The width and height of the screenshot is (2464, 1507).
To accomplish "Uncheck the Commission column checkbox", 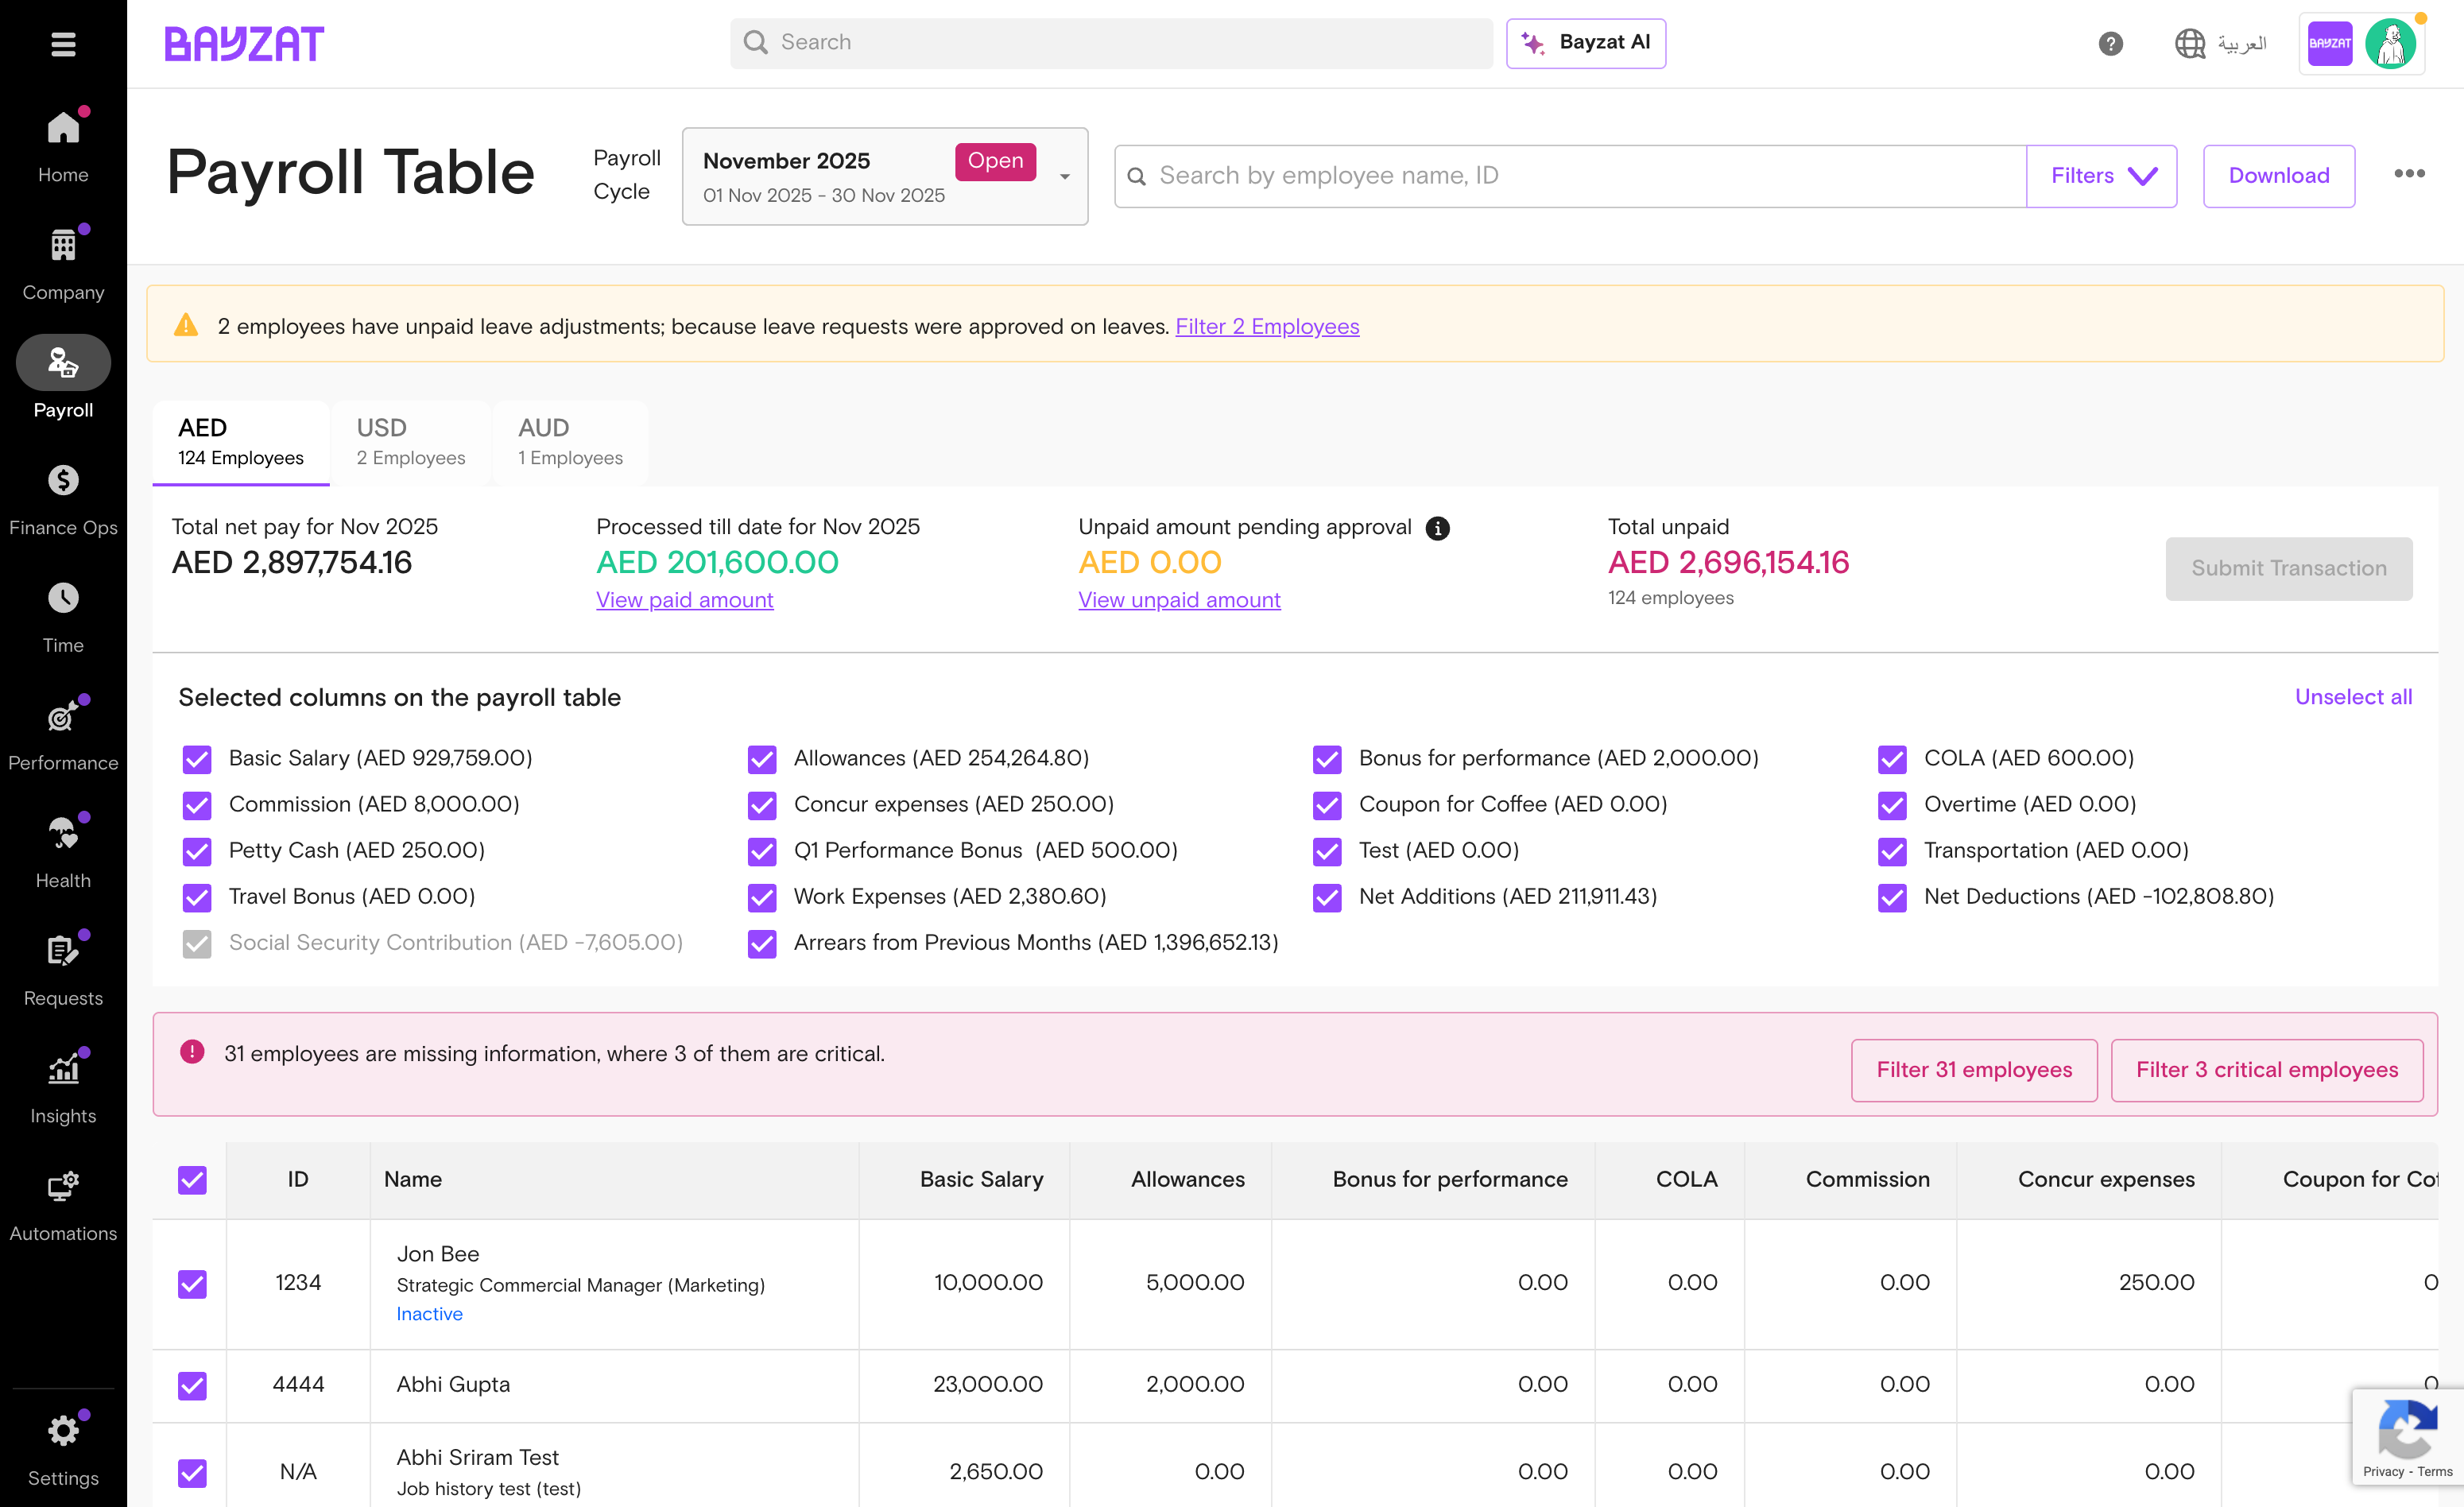I will (197, 805).
